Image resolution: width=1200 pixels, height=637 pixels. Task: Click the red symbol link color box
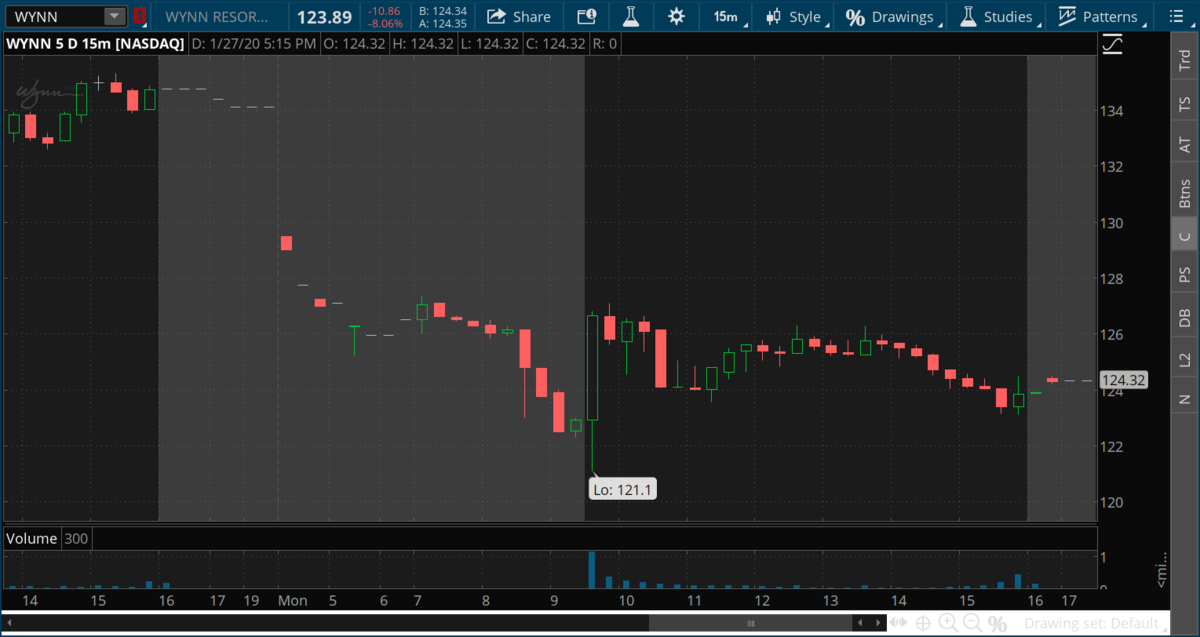click(139, 16)
